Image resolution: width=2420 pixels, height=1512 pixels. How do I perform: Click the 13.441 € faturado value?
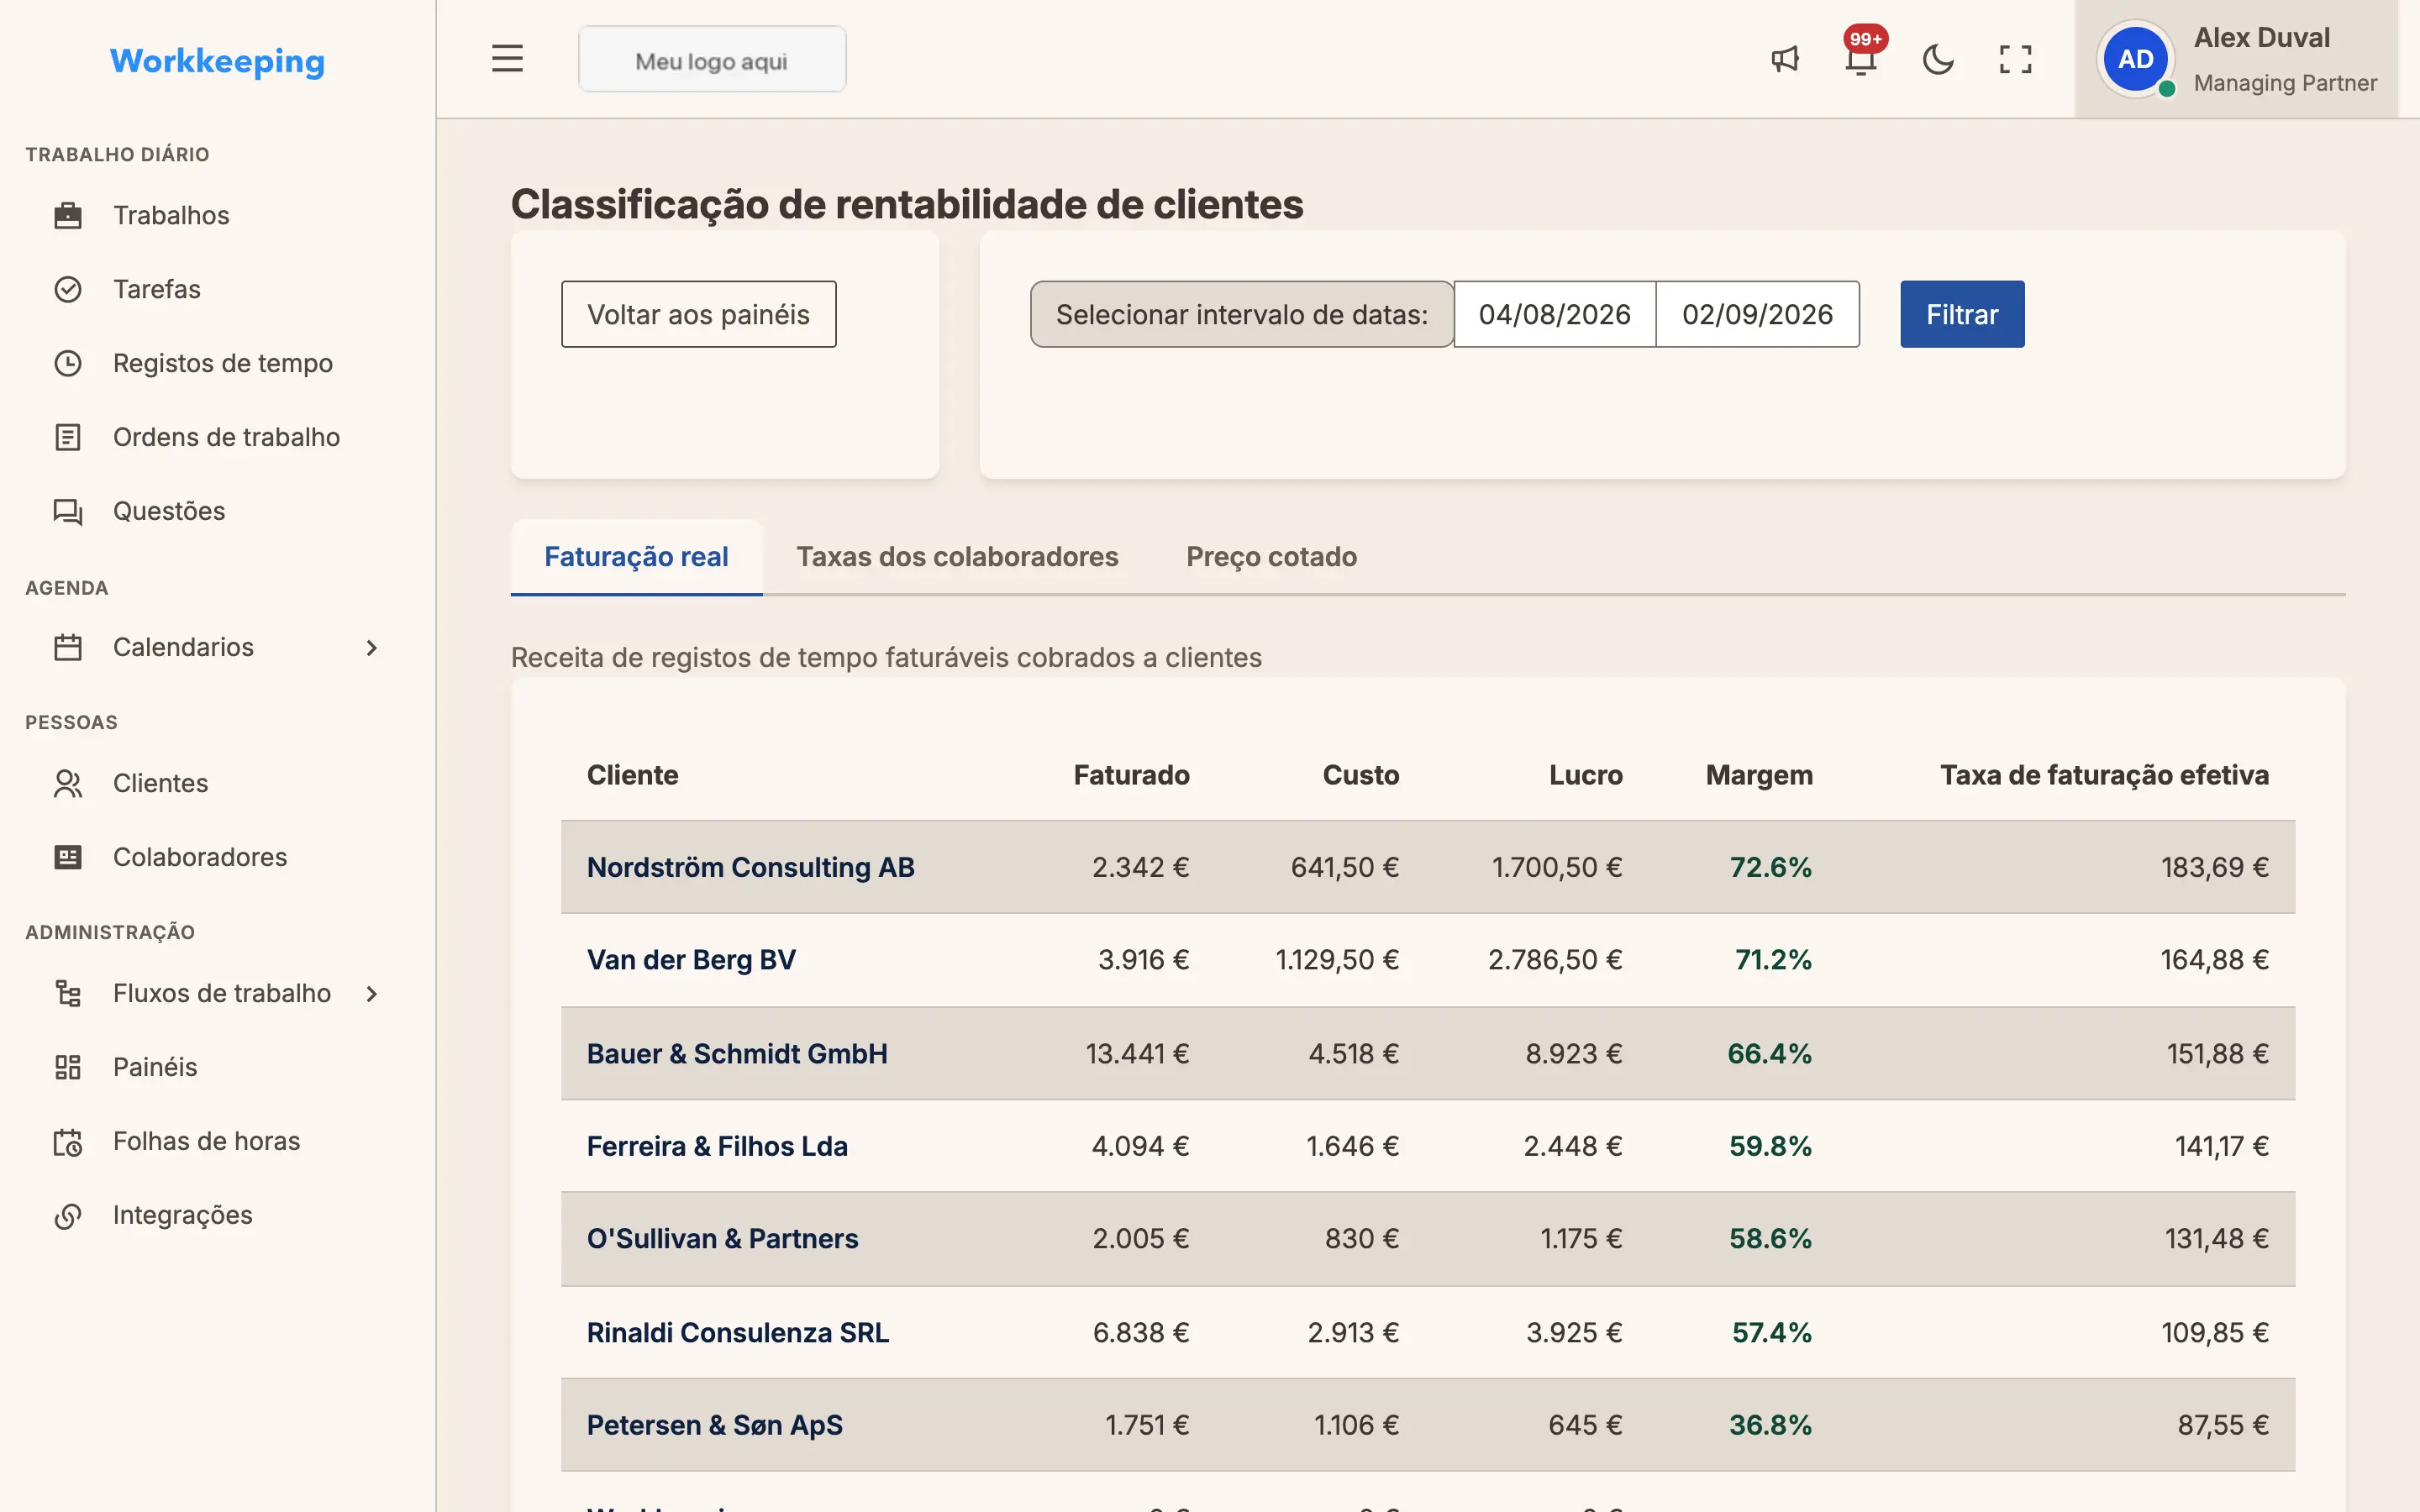click(1137, 1053)
